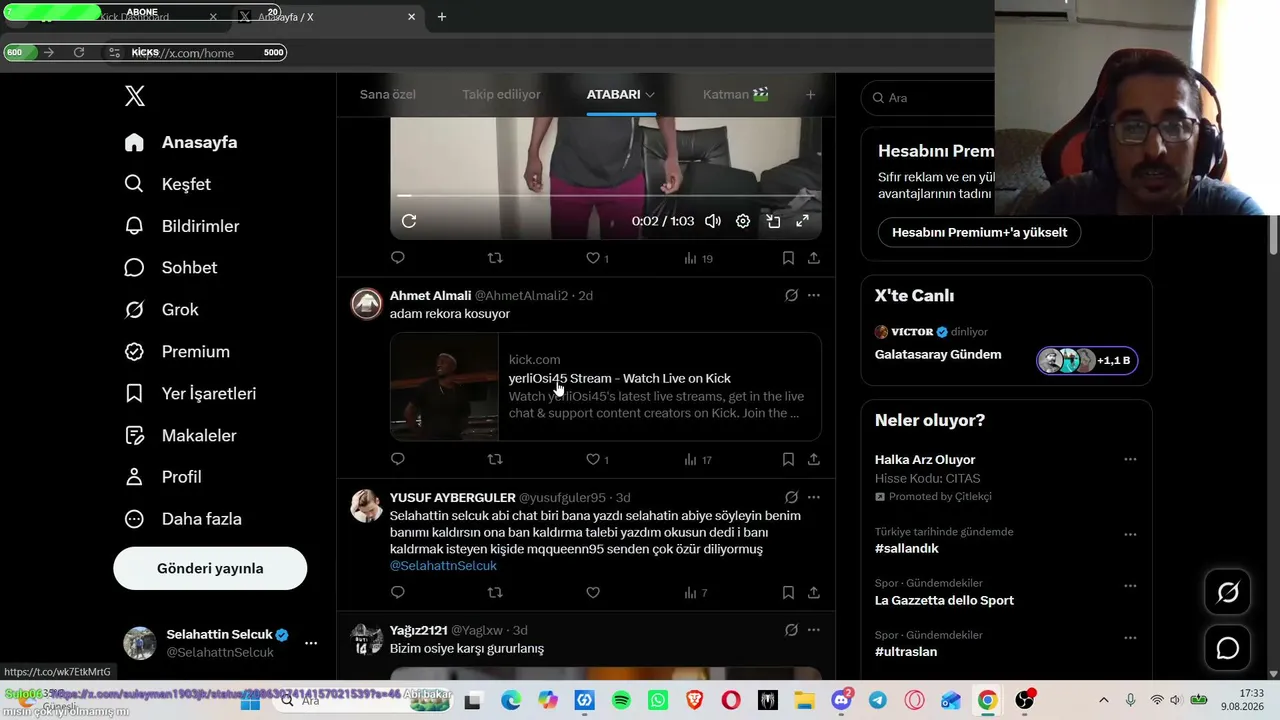Open more options for #sallandık trend
Viewport: 1280px width, 720px height.
[x=1130, y=534]
